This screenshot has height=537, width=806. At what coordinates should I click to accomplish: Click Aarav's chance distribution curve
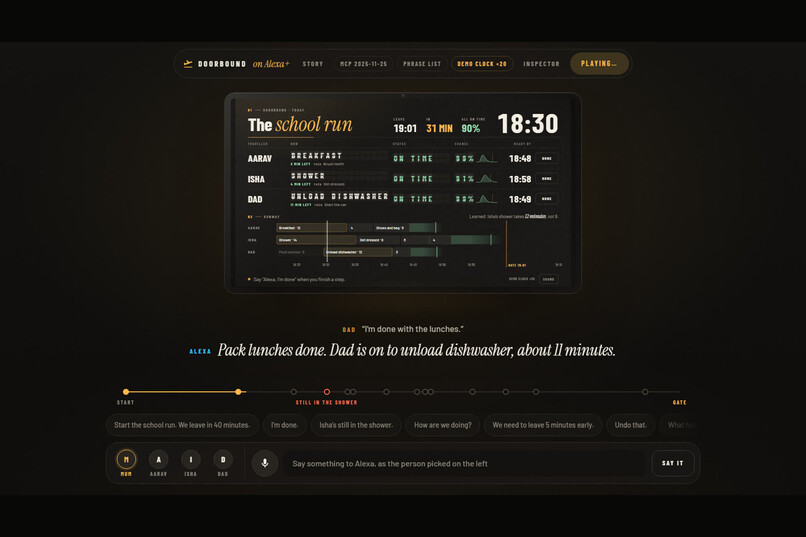point(486,158)
